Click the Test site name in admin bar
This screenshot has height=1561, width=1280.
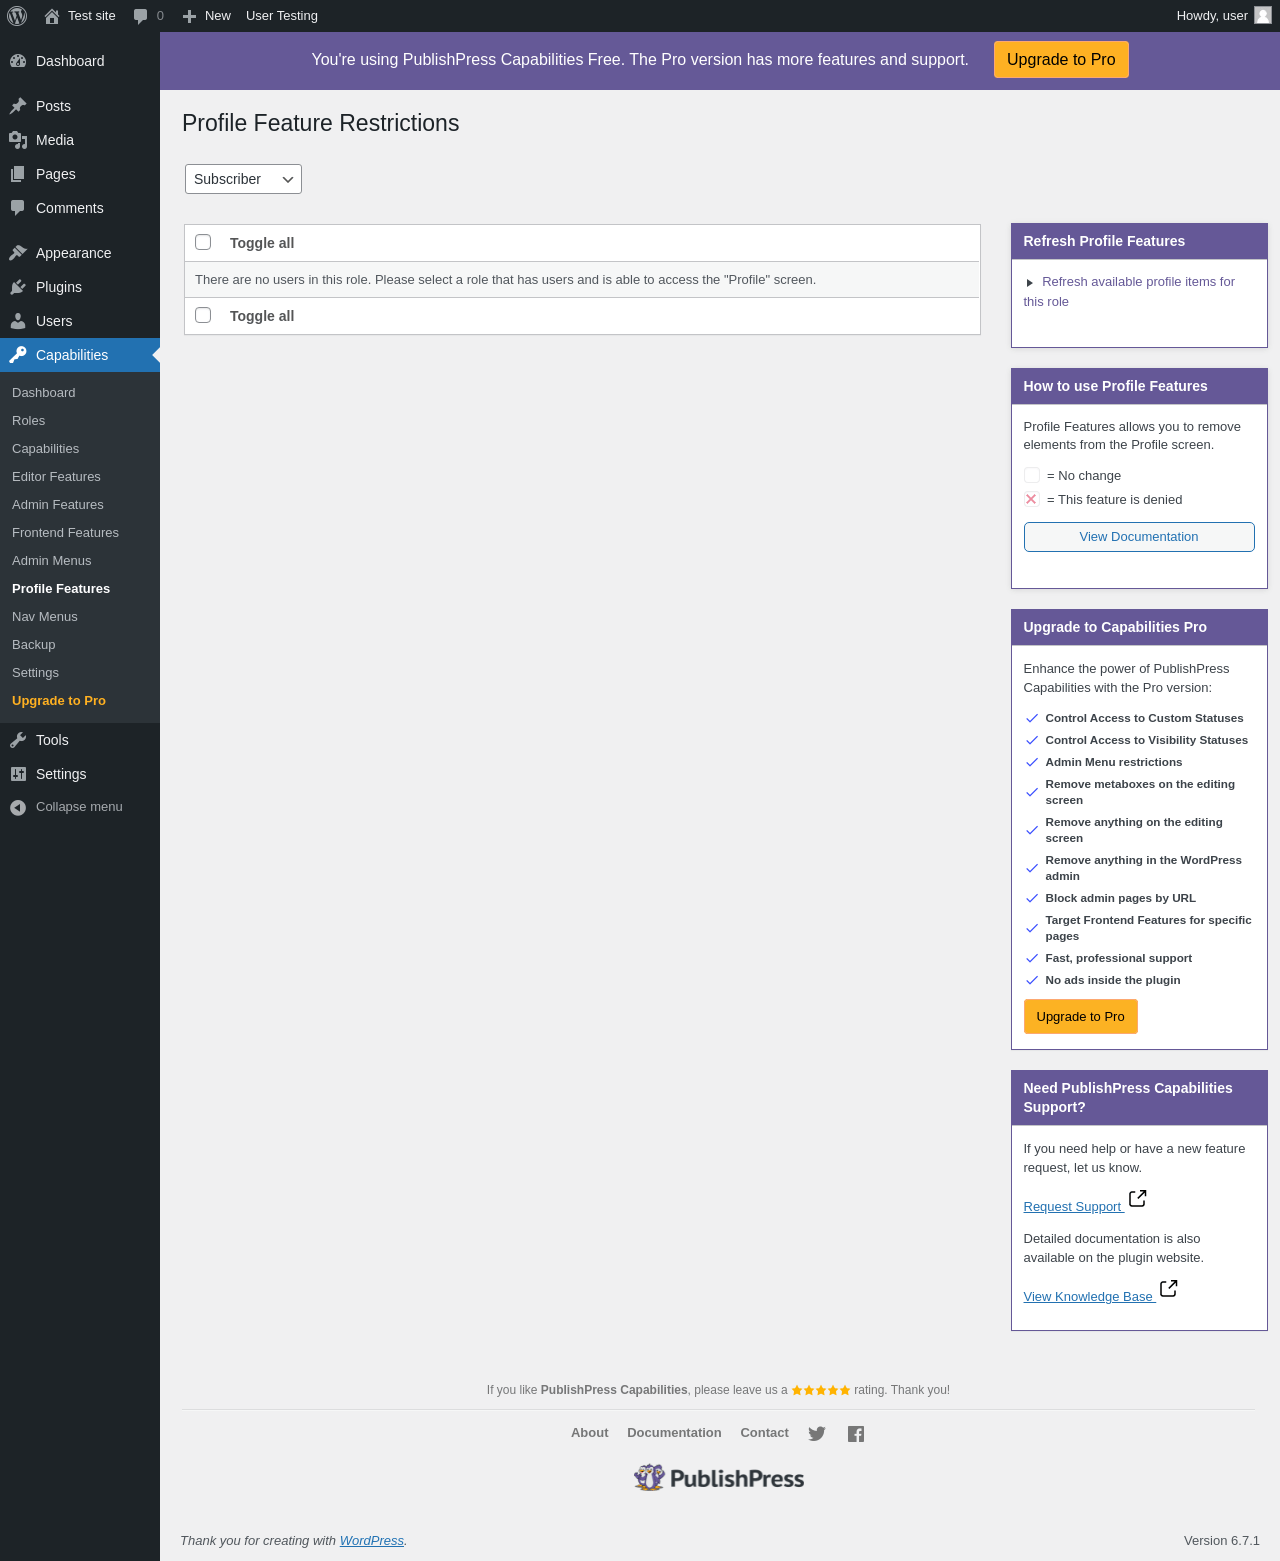coord(92,16)
